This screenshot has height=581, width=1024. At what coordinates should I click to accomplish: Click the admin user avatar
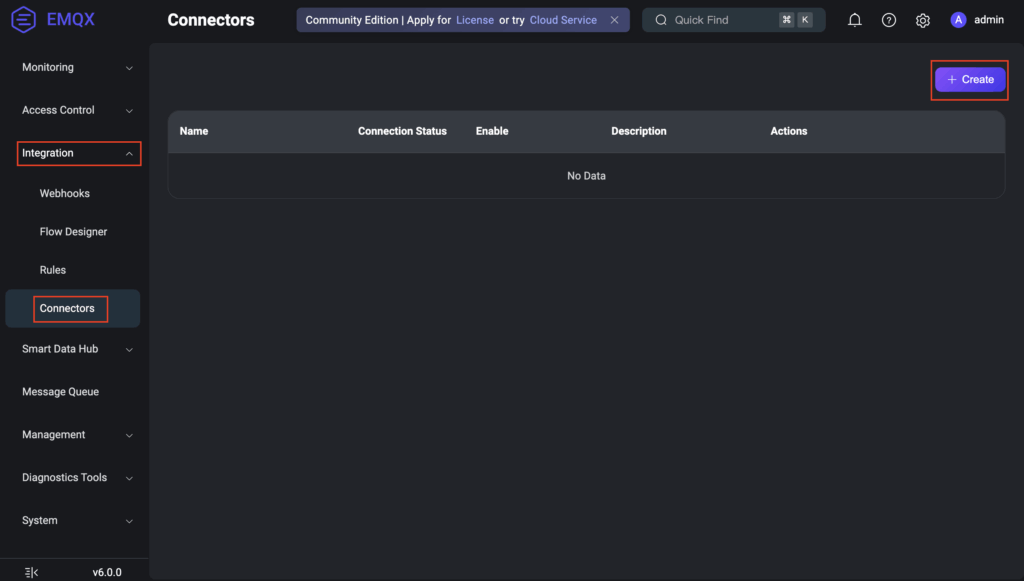[958, 20]
